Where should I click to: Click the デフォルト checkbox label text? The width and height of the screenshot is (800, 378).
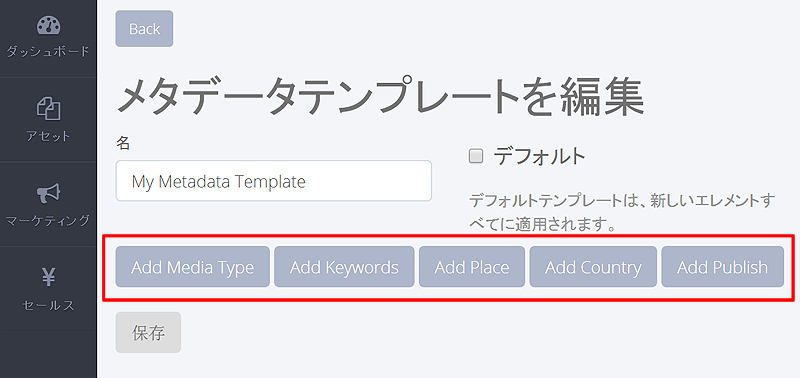539,156
